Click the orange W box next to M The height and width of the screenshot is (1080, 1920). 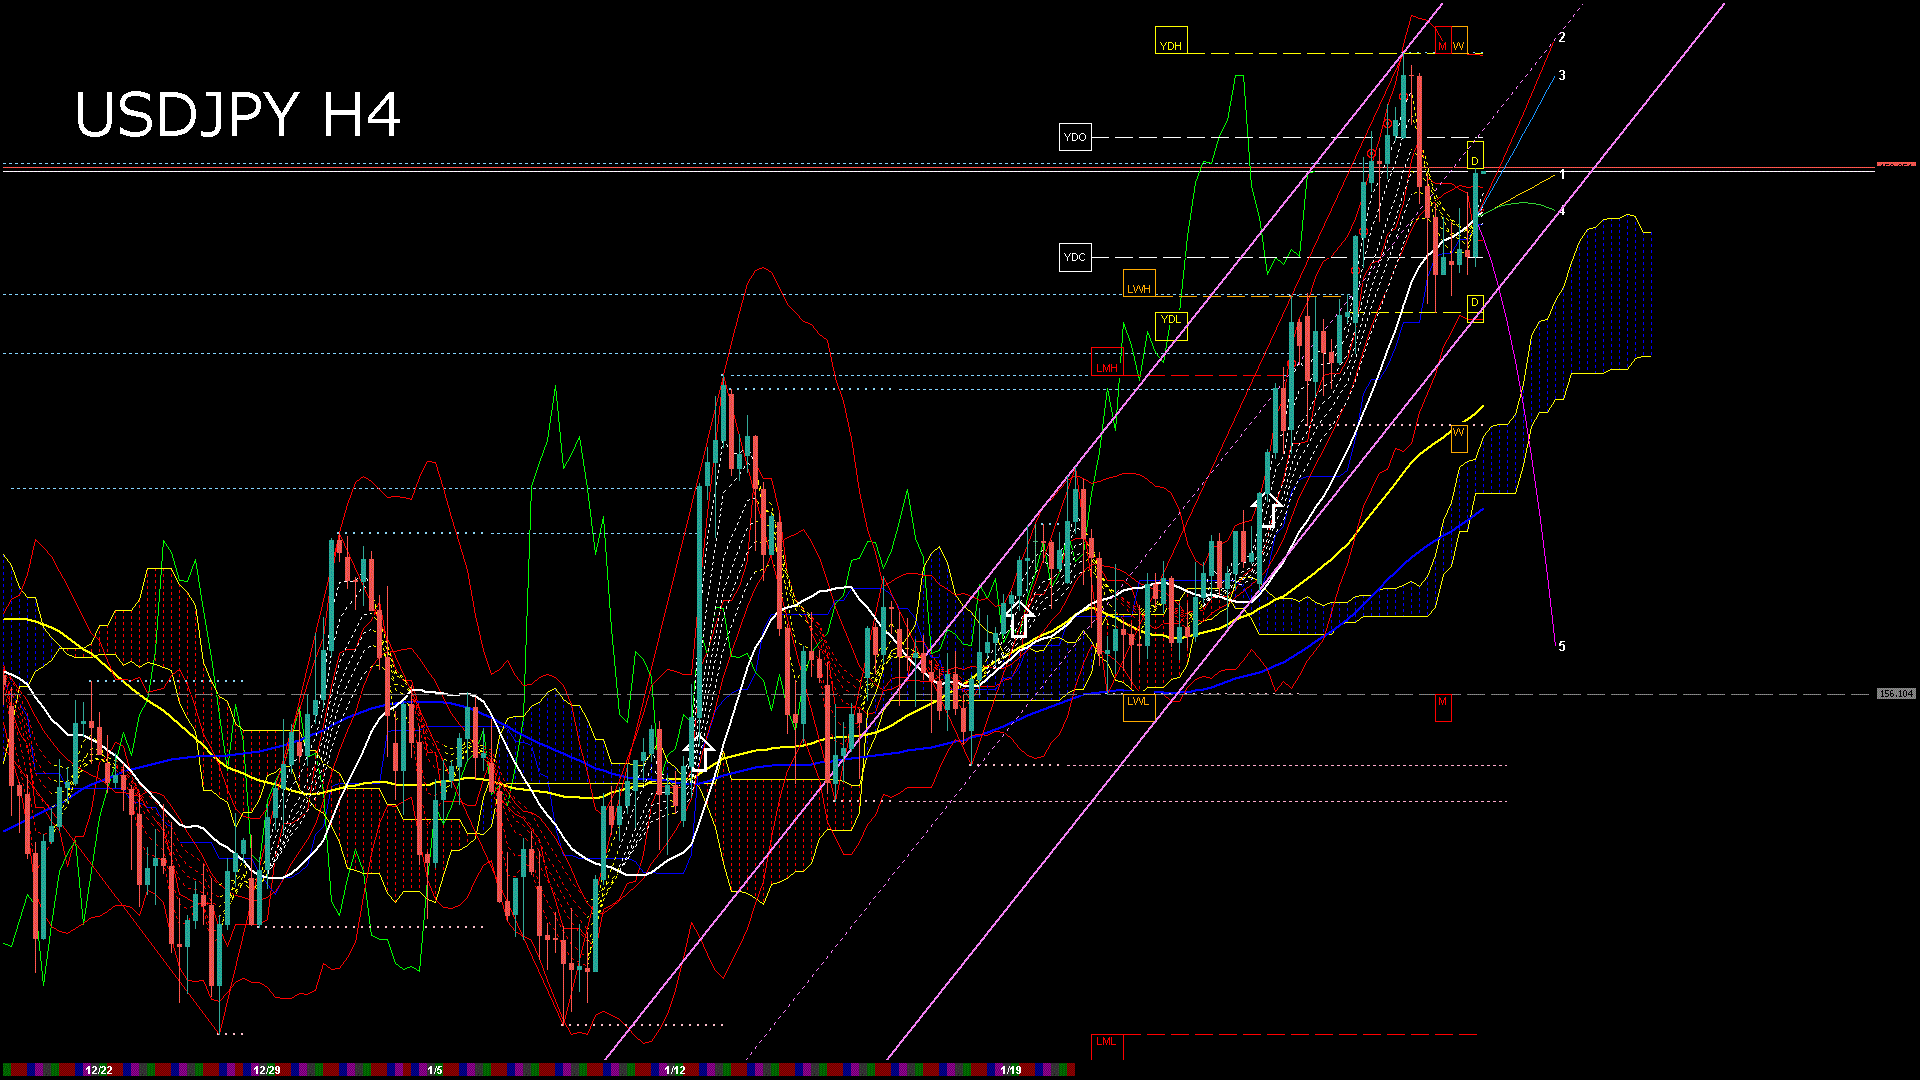1459,42
